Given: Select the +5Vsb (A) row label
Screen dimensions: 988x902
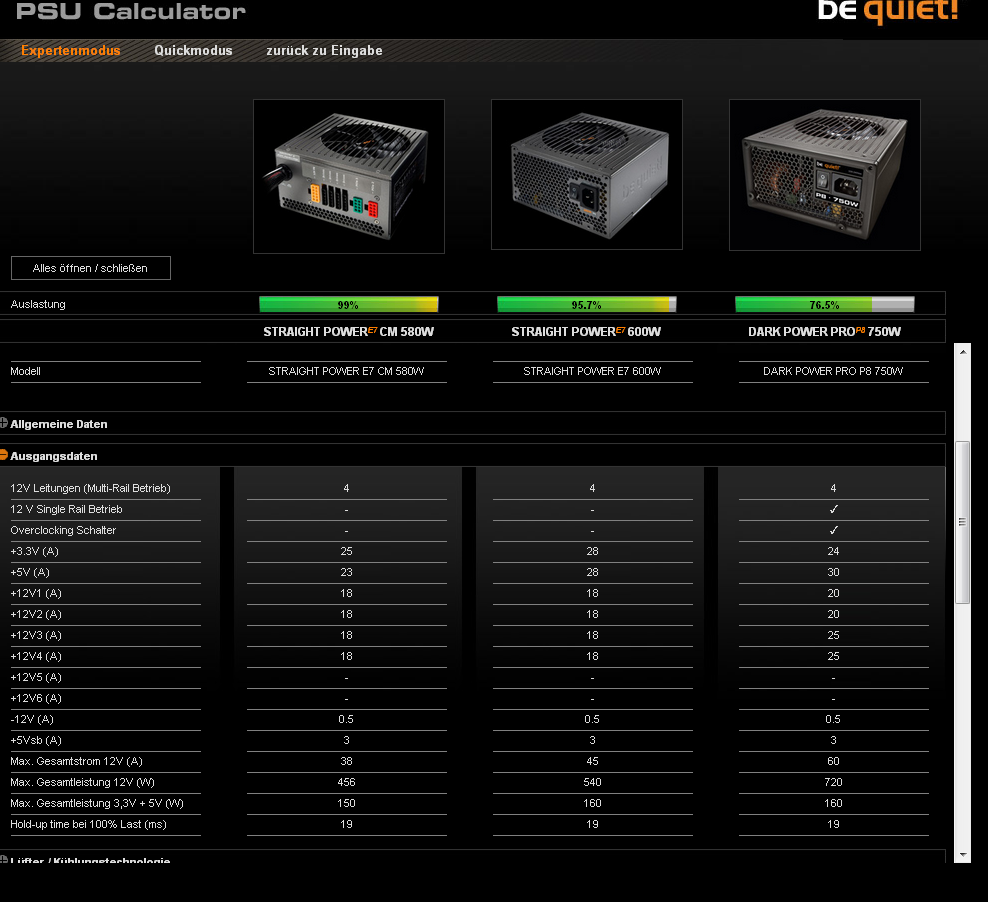Looking at the screenshot, I should pos(36,740).
